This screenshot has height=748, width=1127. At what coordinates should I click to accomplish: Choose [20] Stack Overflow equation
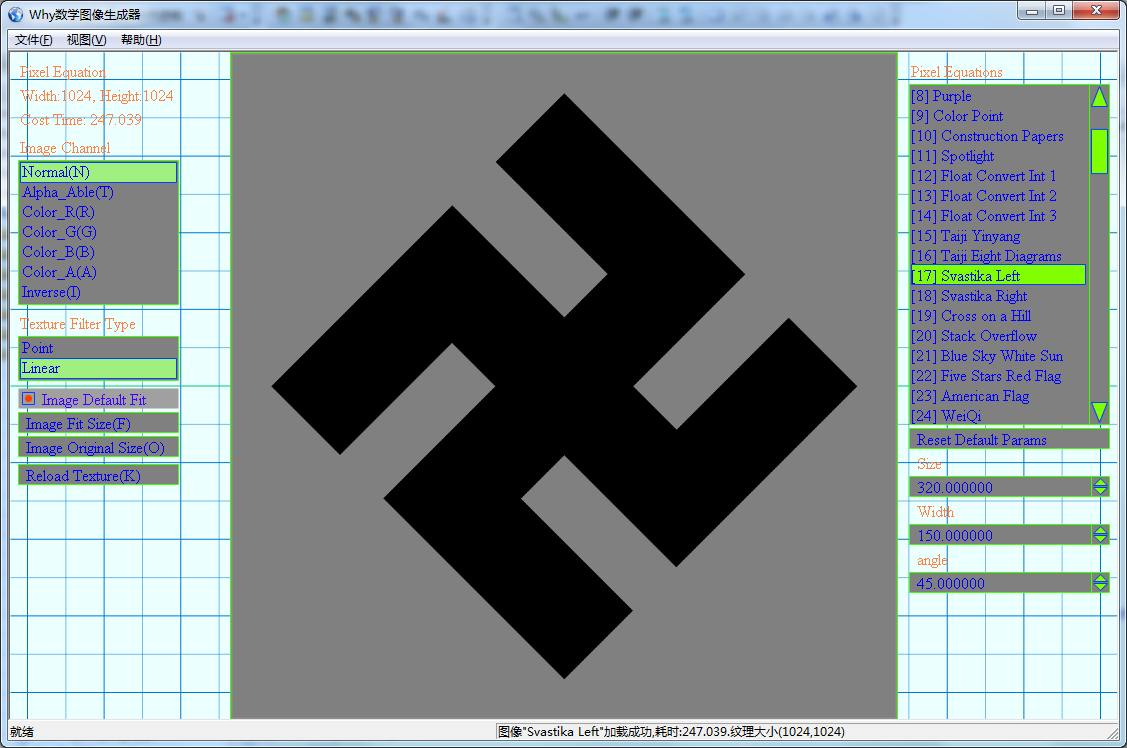click(x=988, y=336)
